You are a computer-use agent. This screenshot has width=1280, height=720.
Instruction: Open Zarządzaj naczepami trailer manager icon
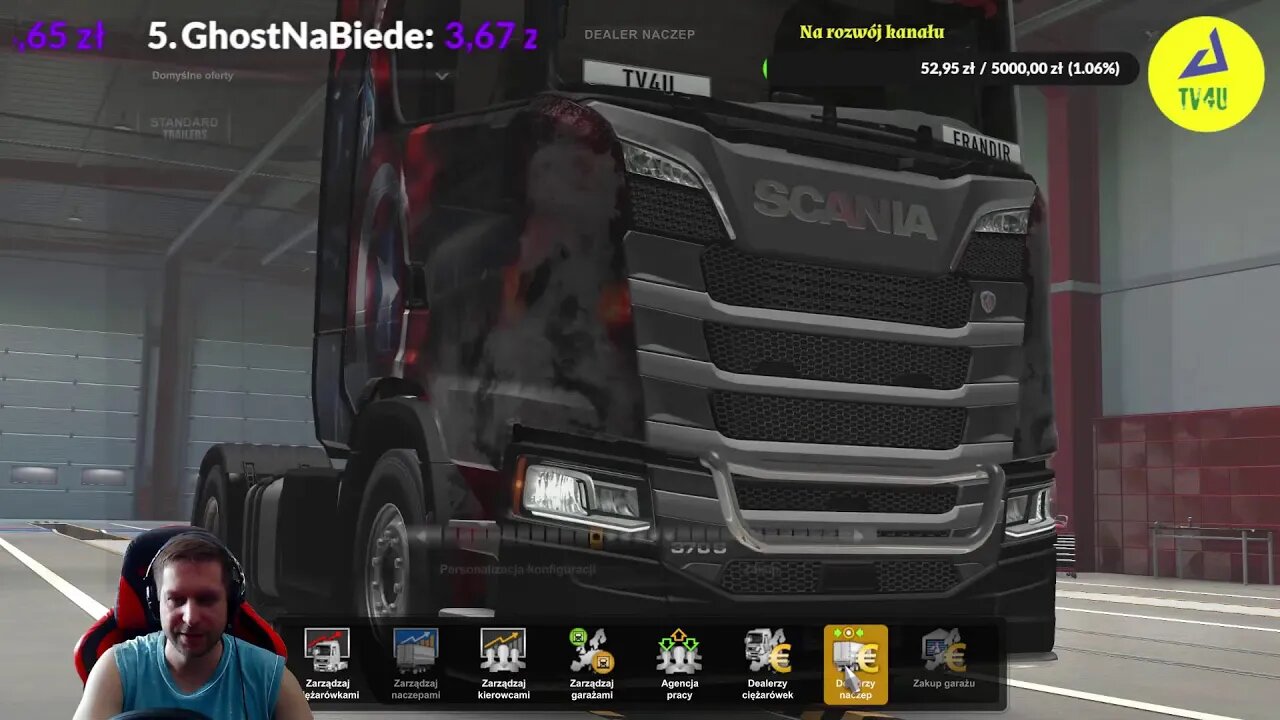[415, 664]
